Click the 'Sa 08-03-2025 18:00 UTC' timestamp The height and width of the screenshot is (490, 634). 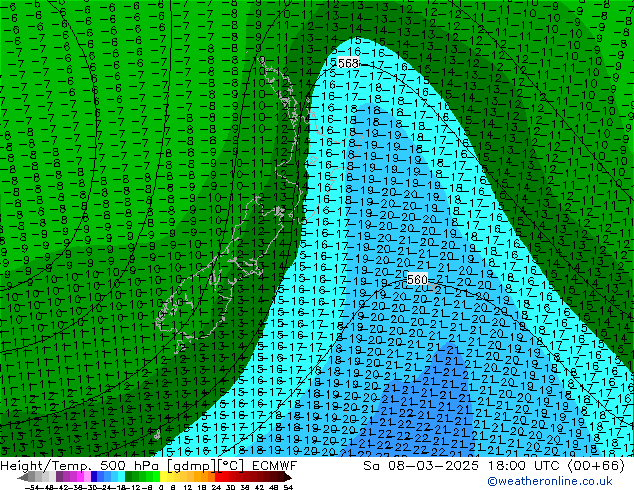click(463, 465)
